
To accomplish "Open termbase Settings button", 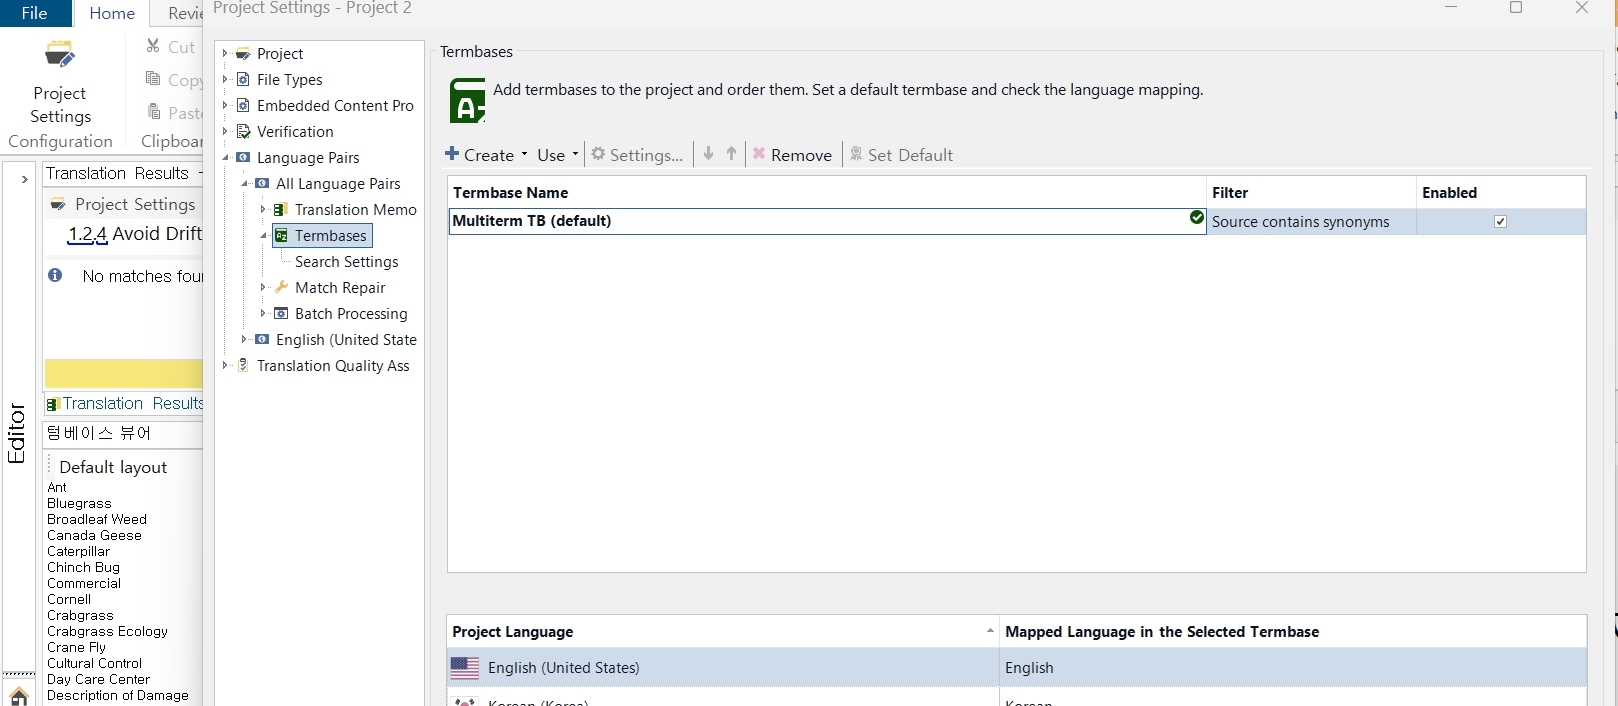I will coord(637,155).
